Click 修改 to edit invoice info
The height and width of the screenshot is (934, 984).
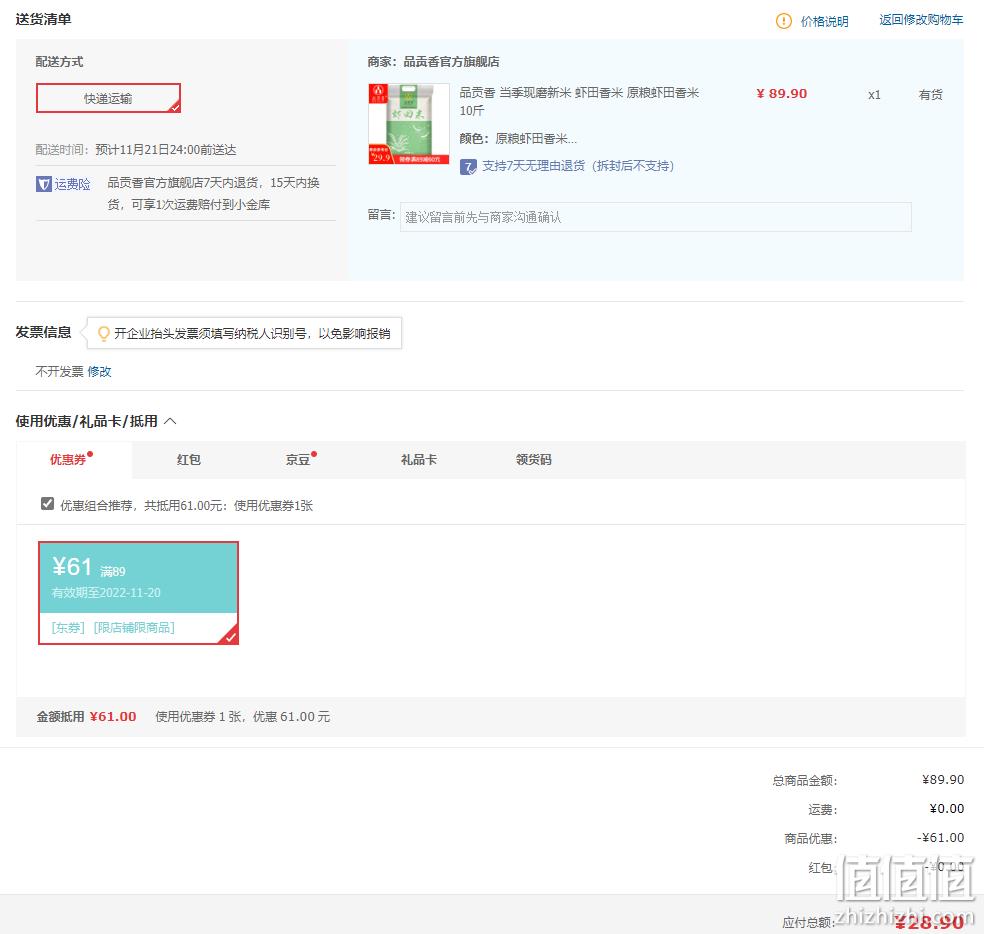click(x=99, y=372)
